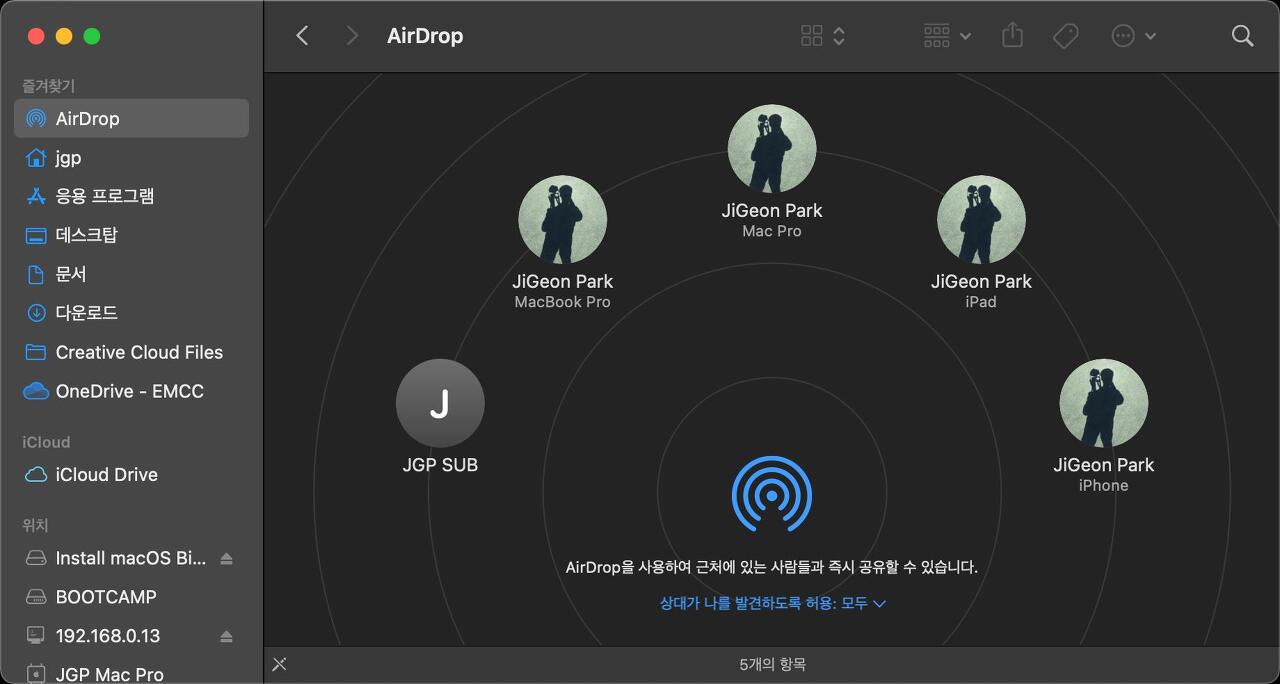Go back with the left chevron
Image resolution: width=1280 pixels, height=684 pixels.
click(302, 36)
